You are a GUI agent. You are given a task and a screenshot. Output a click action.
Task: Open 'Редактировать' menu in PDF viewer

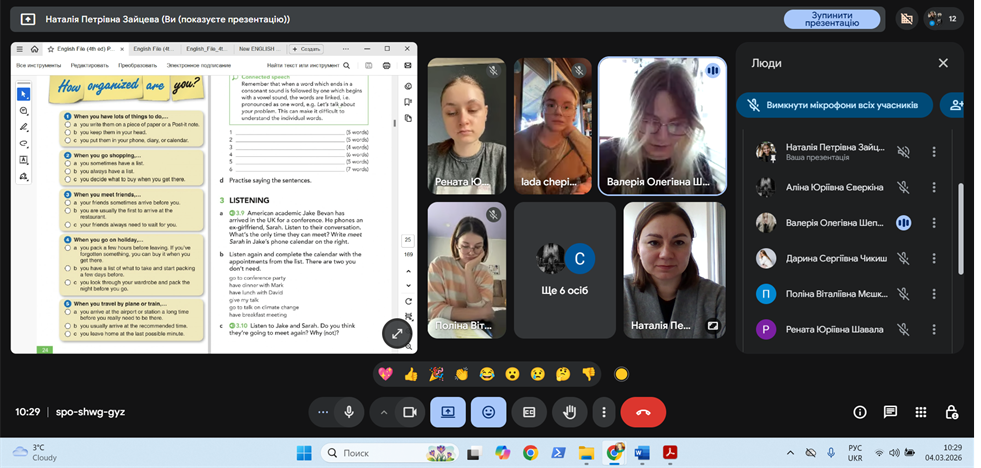pos(89,65)
